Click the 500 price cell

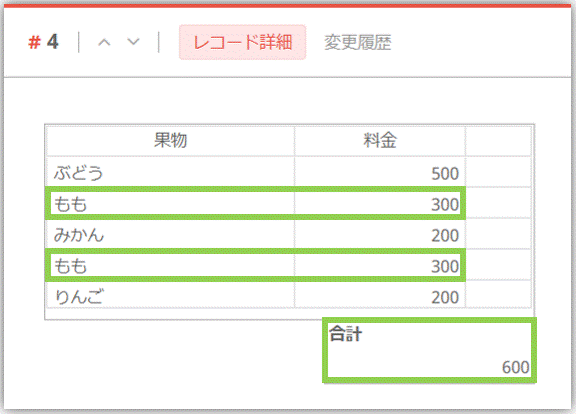click(x=380, y=172)
